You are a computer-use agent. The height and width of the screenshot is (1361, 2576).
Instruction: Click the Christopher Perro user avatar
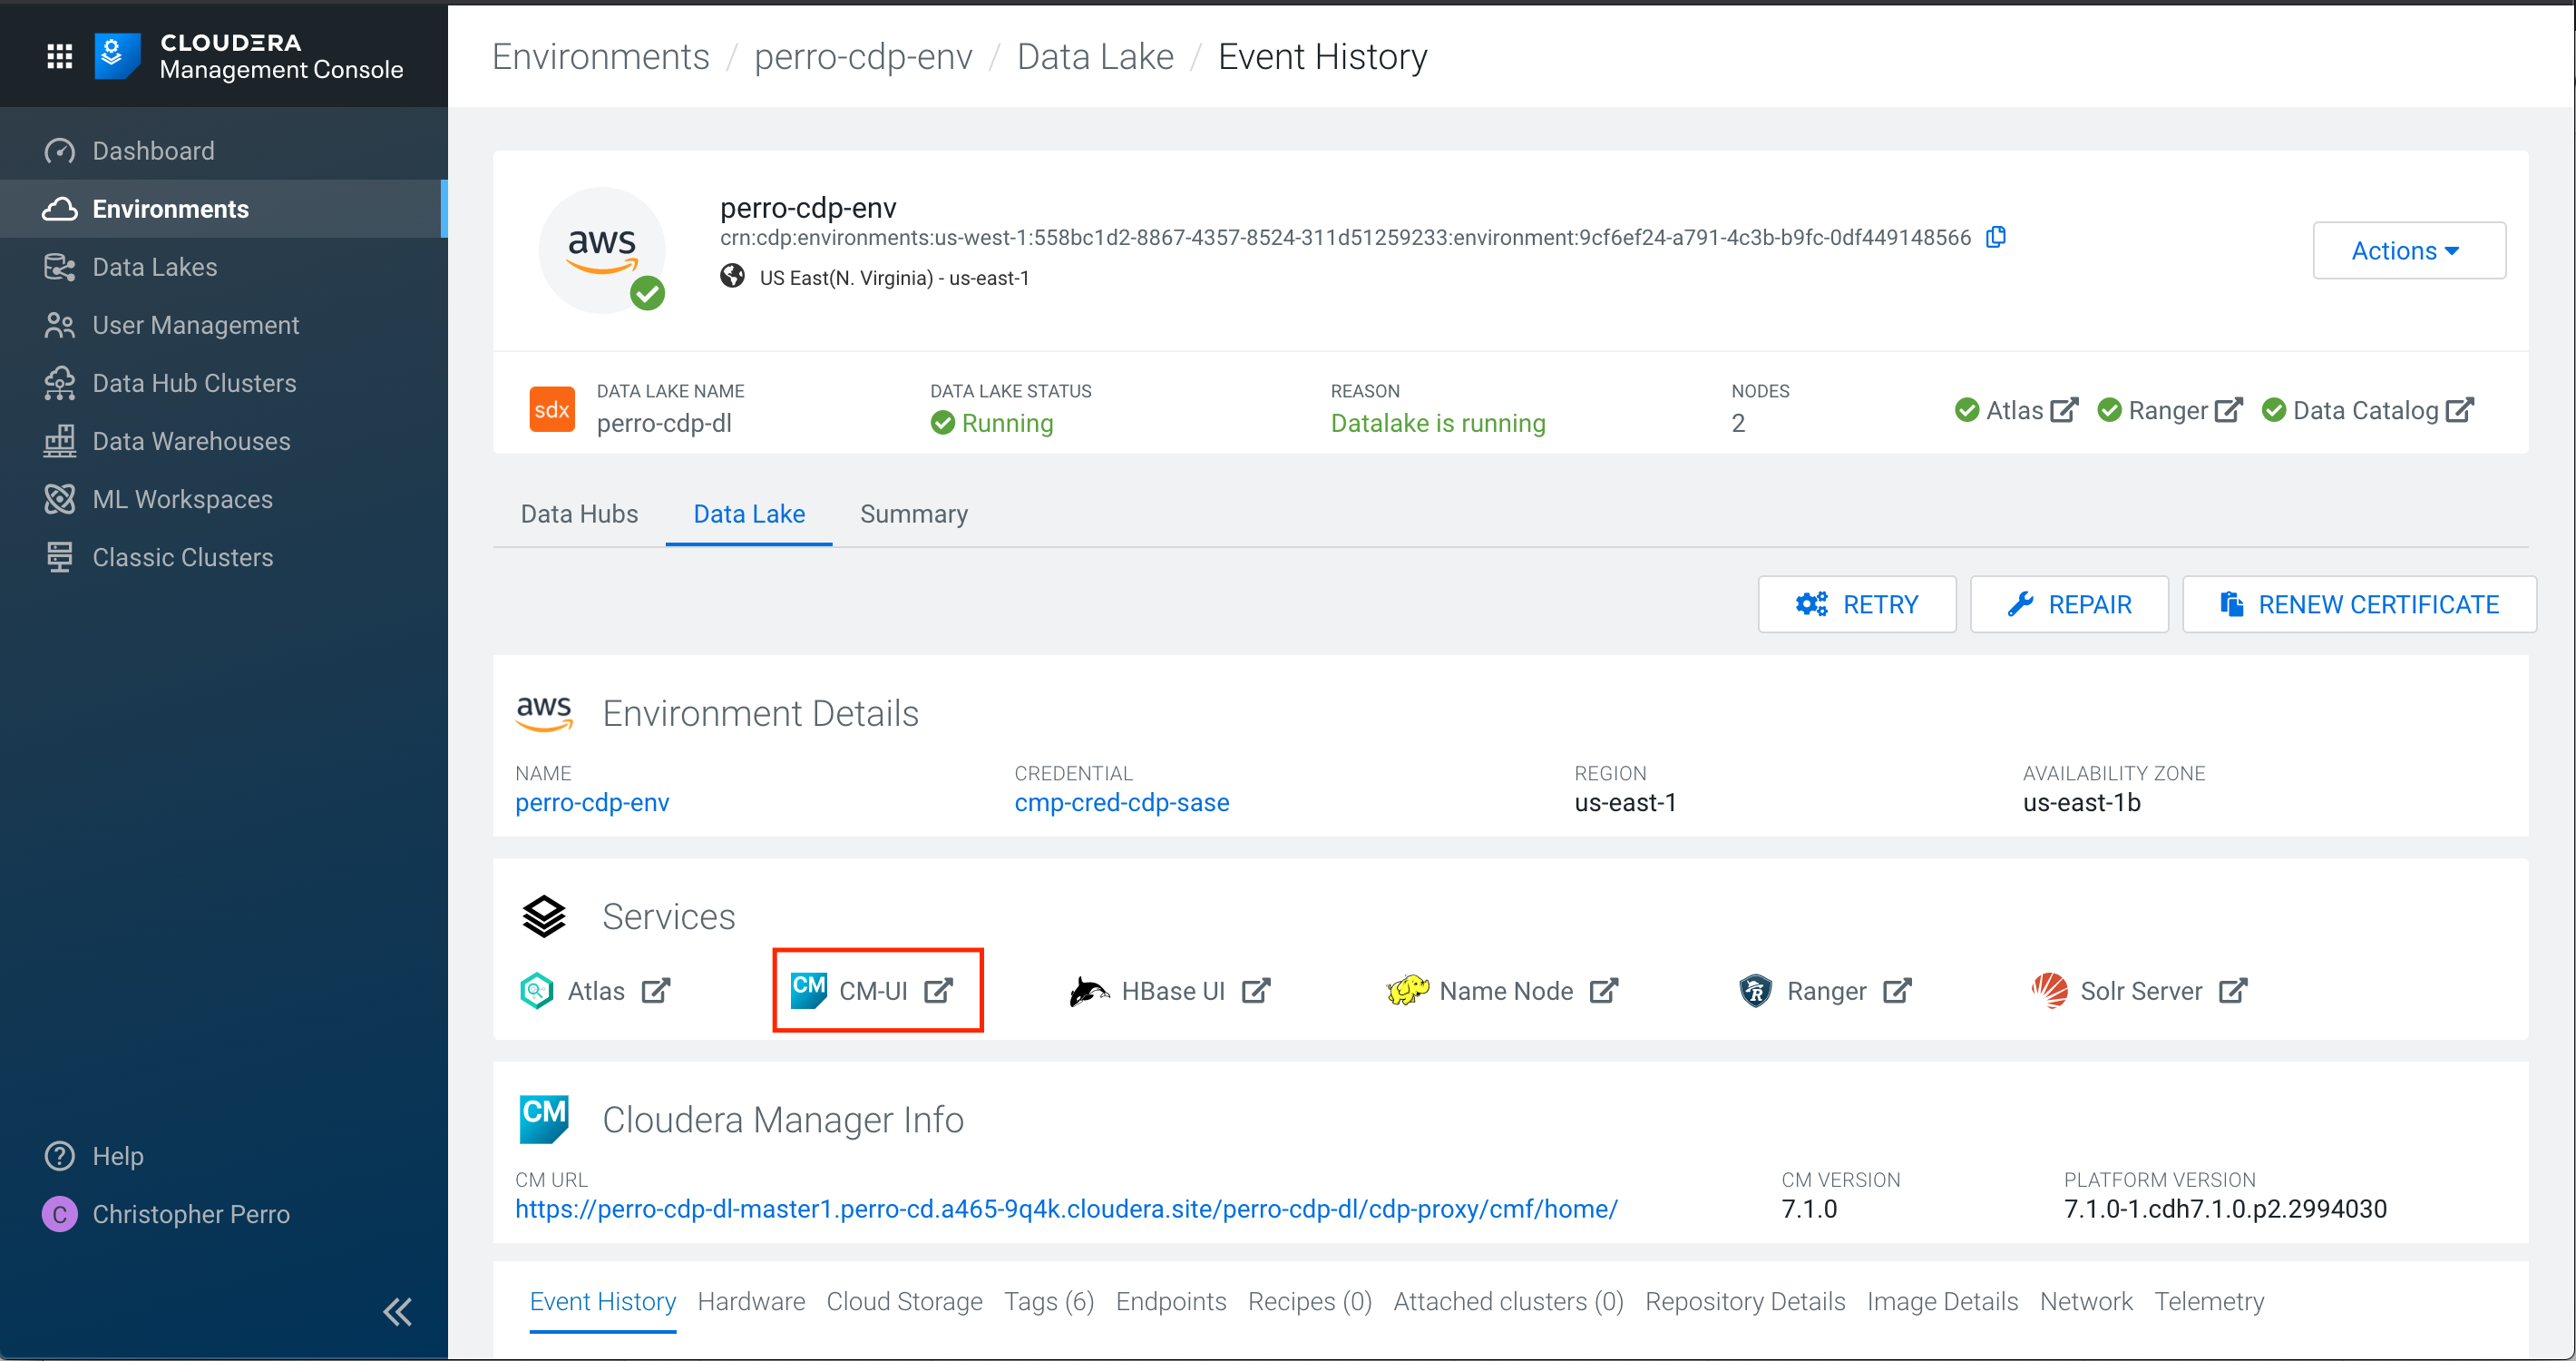pos(59,1213)
